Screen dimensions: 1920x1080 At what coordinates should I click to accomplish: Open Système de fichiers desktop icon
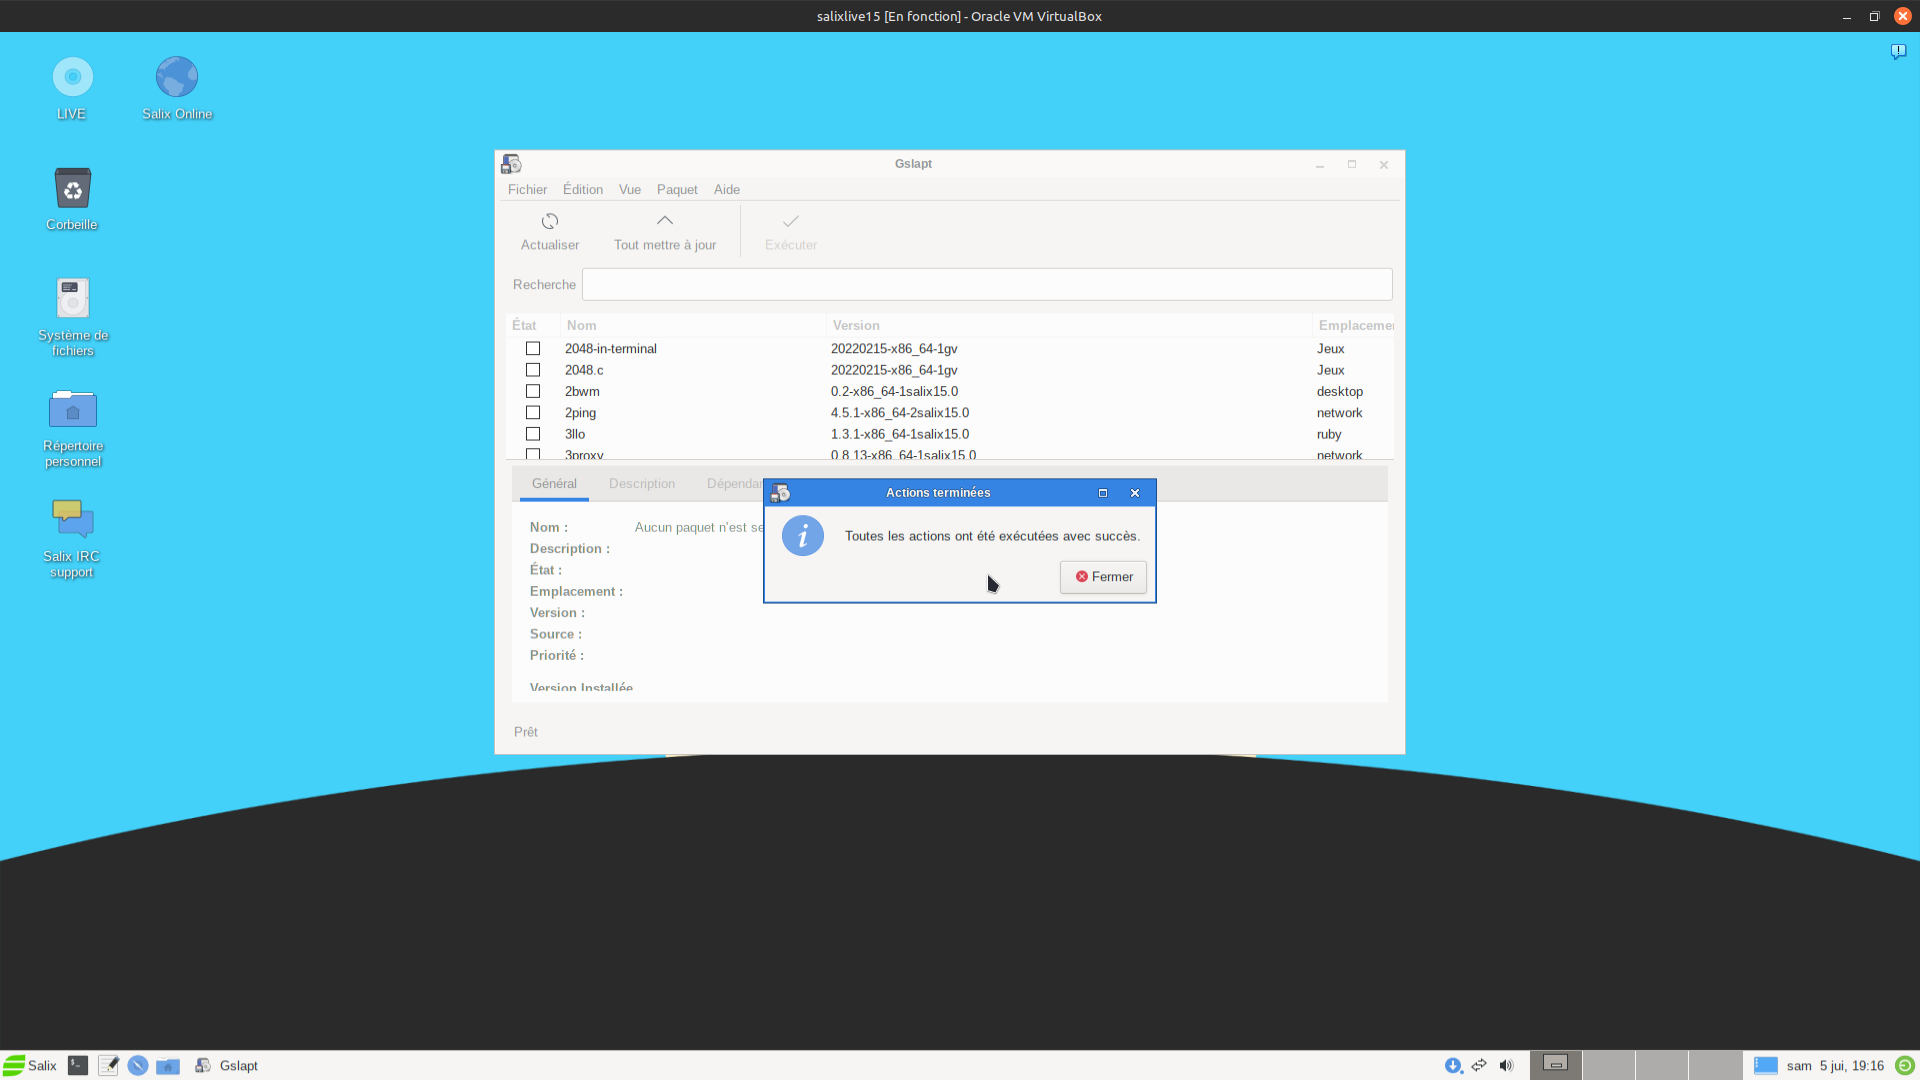72,299
